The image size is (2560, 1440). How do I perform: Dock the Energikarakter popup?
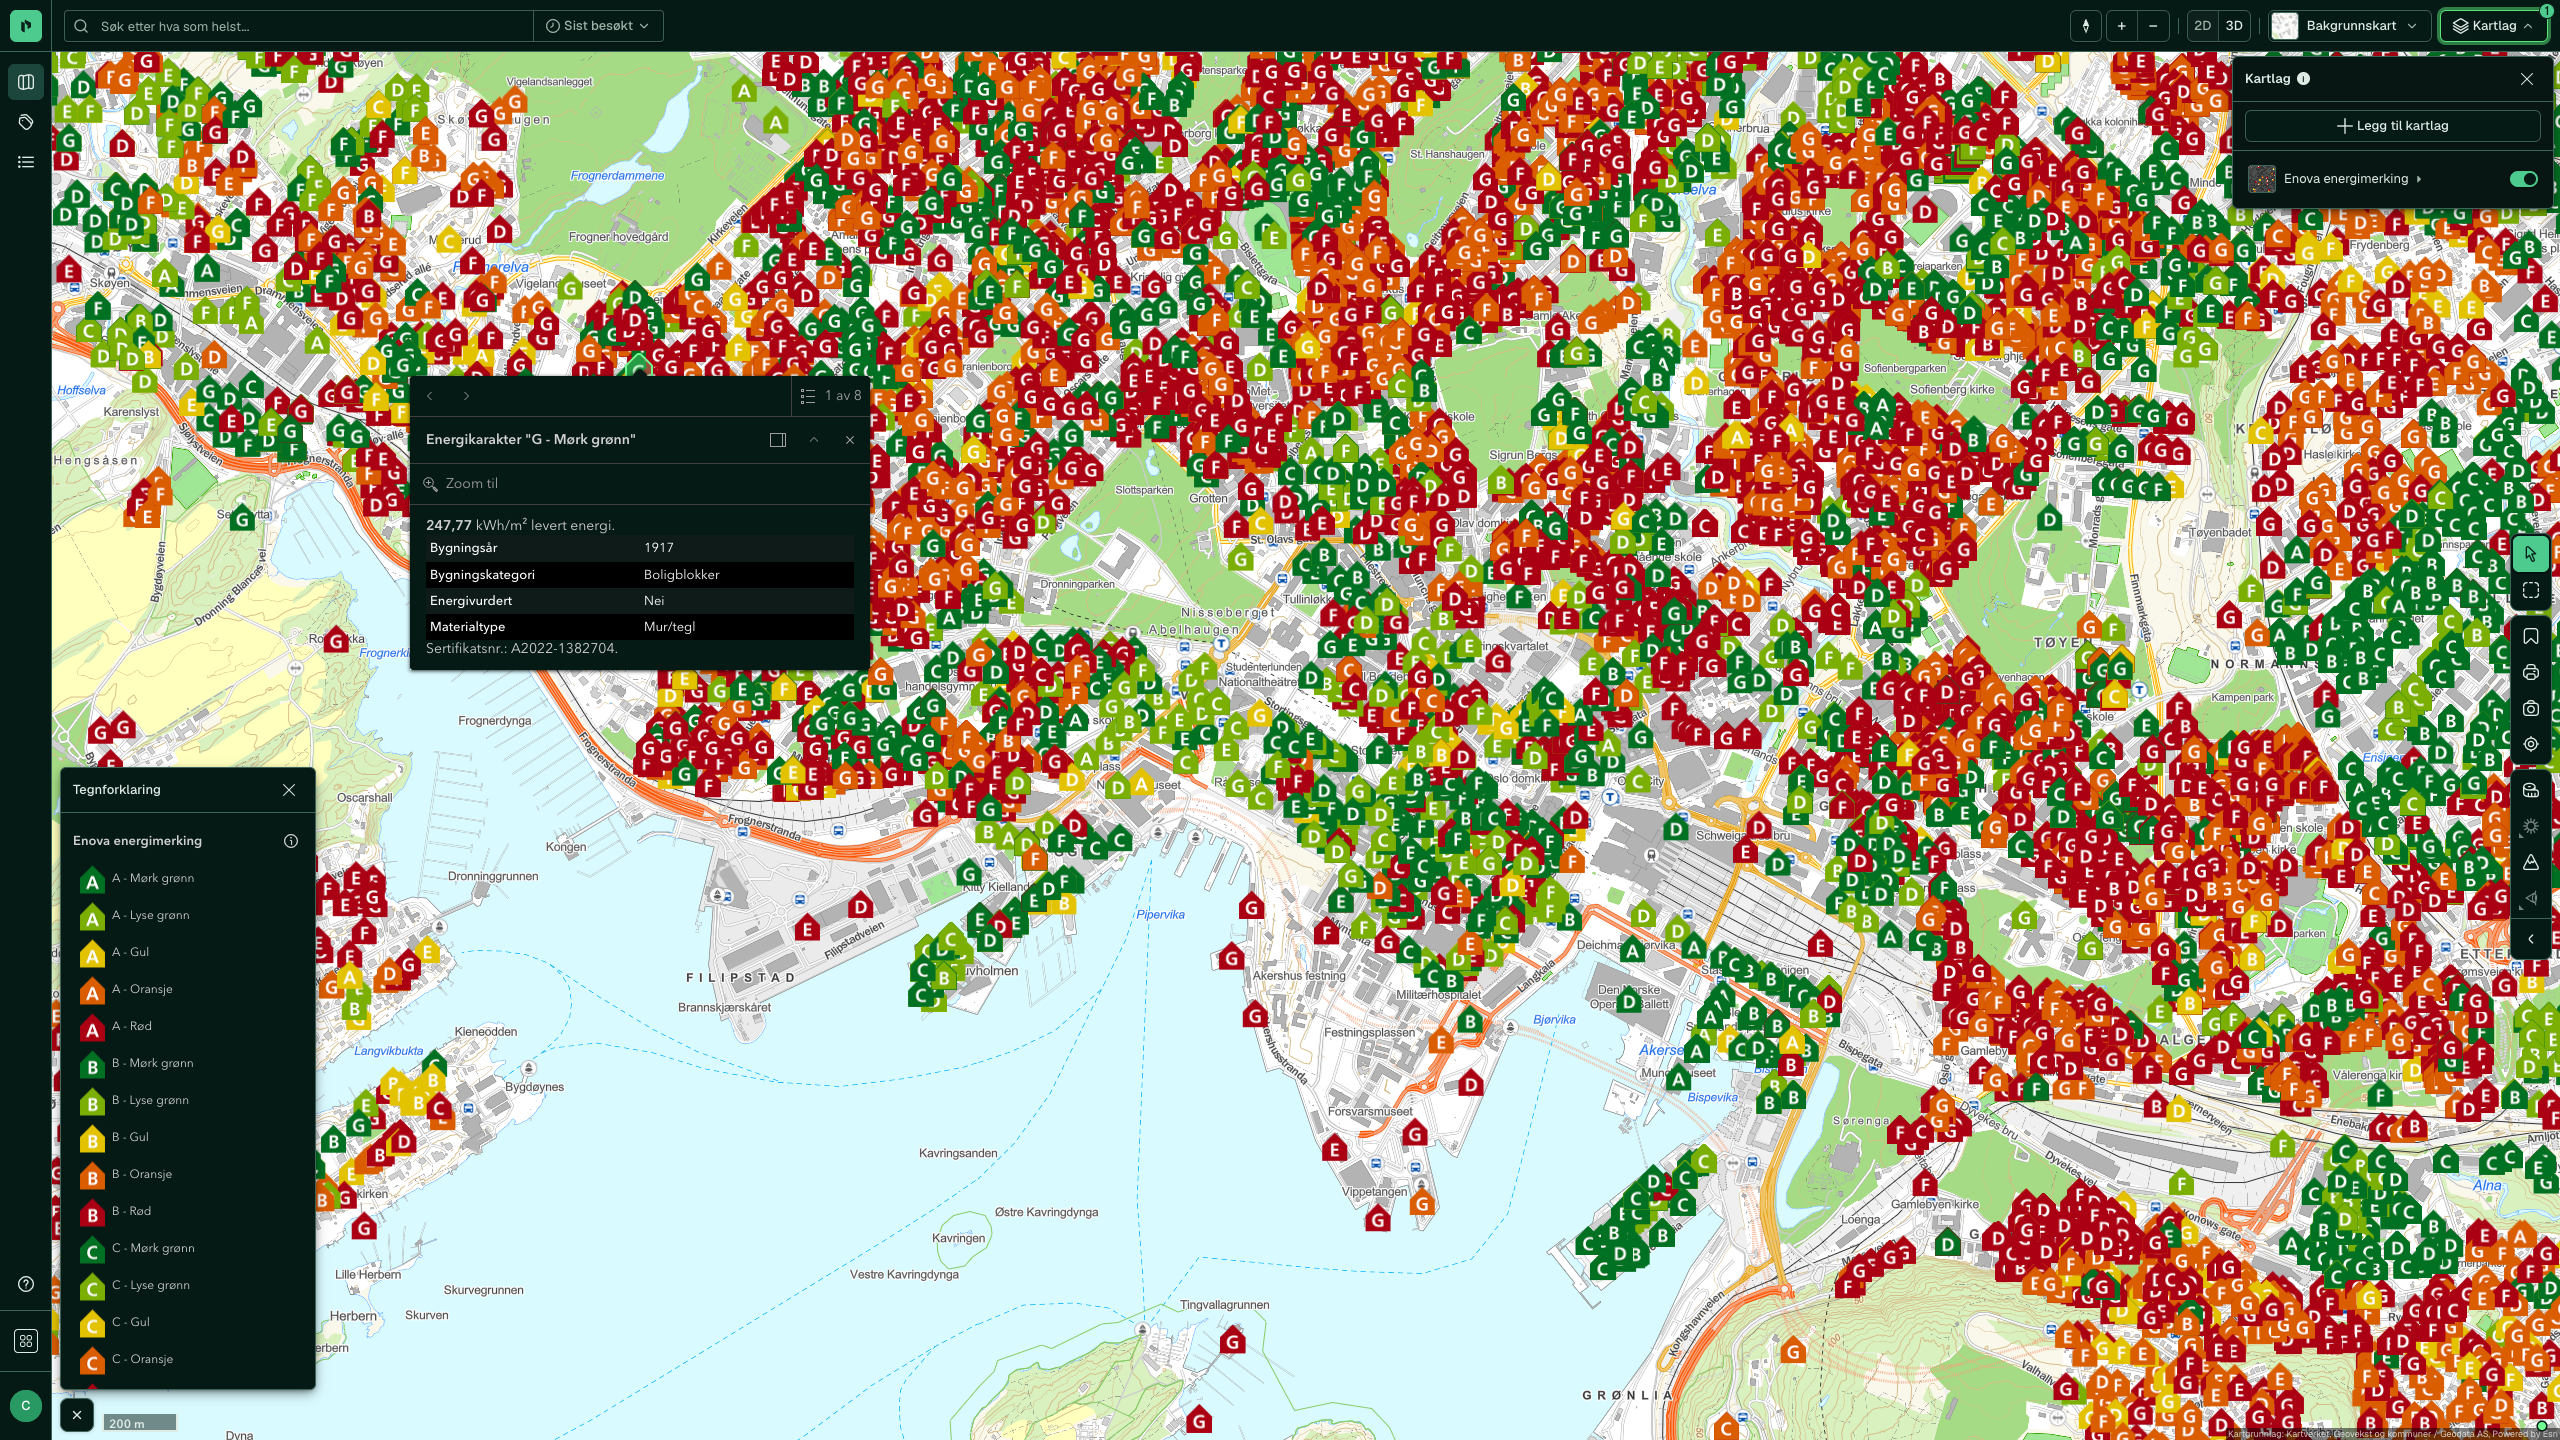[778, 440]
